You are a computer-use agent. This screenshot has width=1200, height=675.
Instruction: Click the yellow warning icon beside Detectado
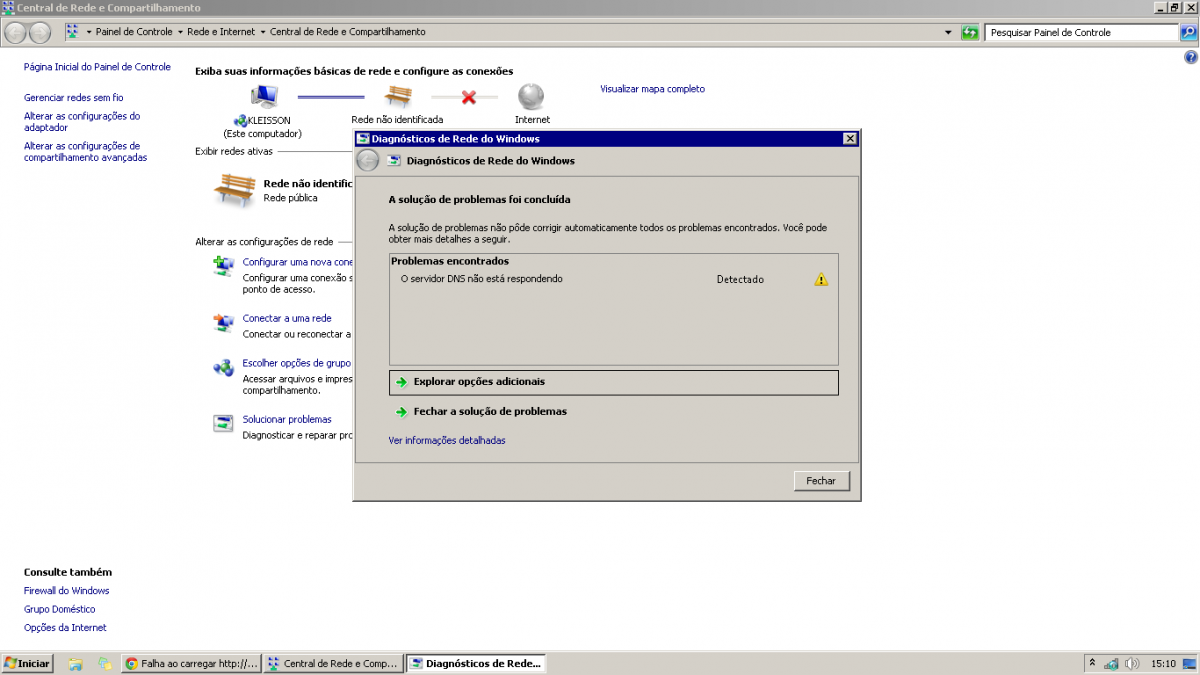[x=821, y=279]
